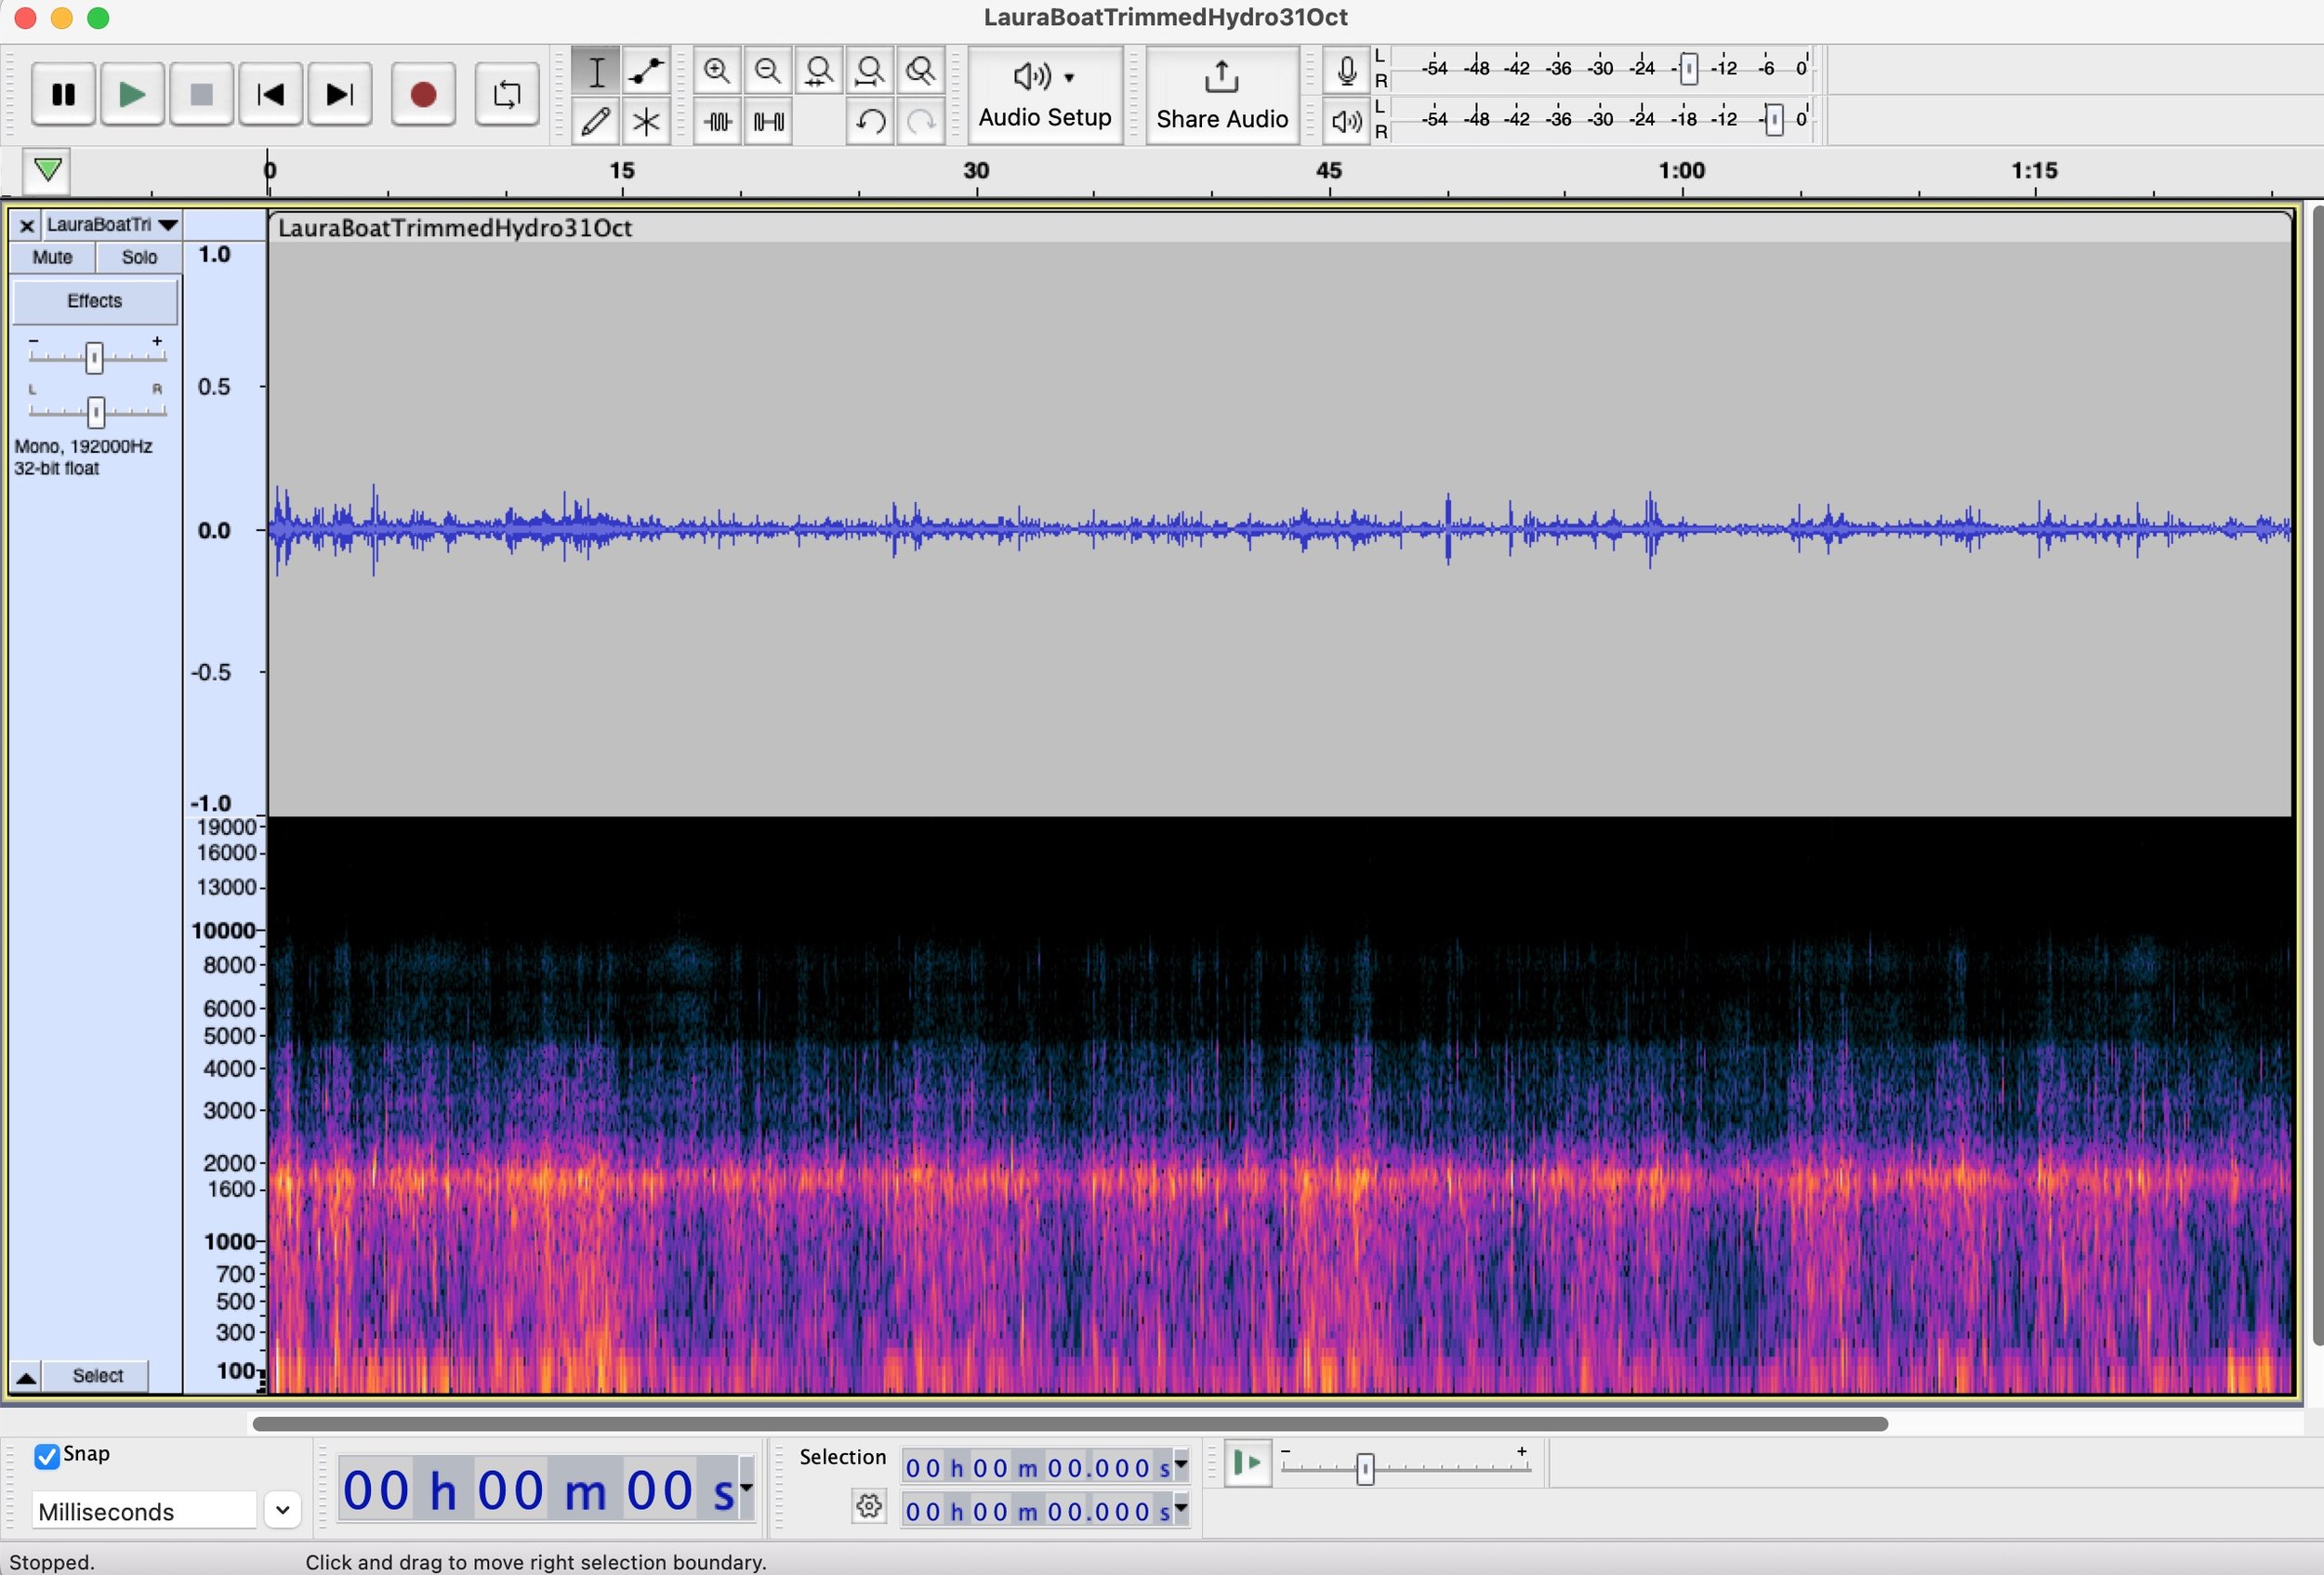This screenshot has height=1575, width=2324.
Task: Start playback with the Play button
Action: [x=132, y=94]
